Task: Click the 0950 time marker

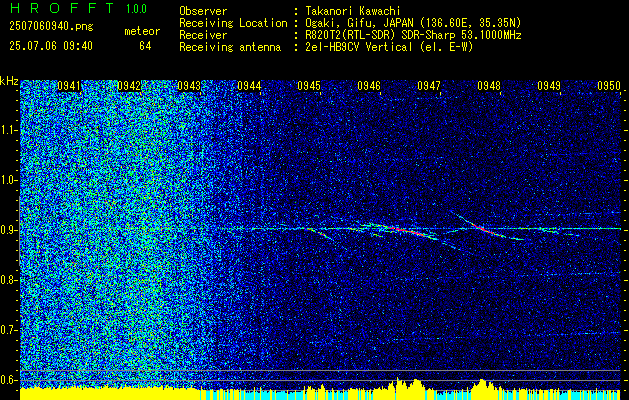Action: click(609, 86)
